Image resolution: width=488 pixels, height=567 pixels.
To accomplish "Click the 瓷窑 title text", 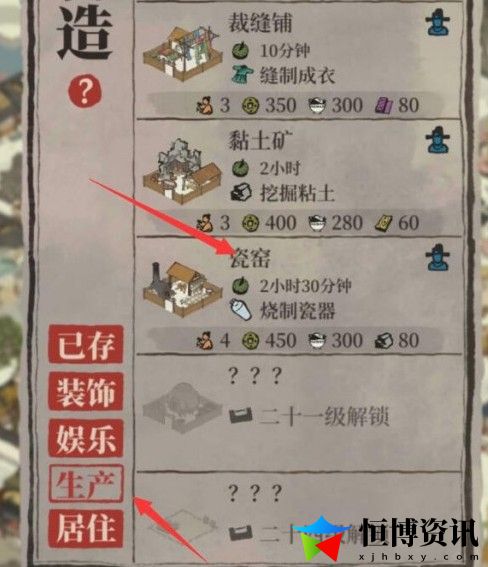I will (x=250, y=258).
